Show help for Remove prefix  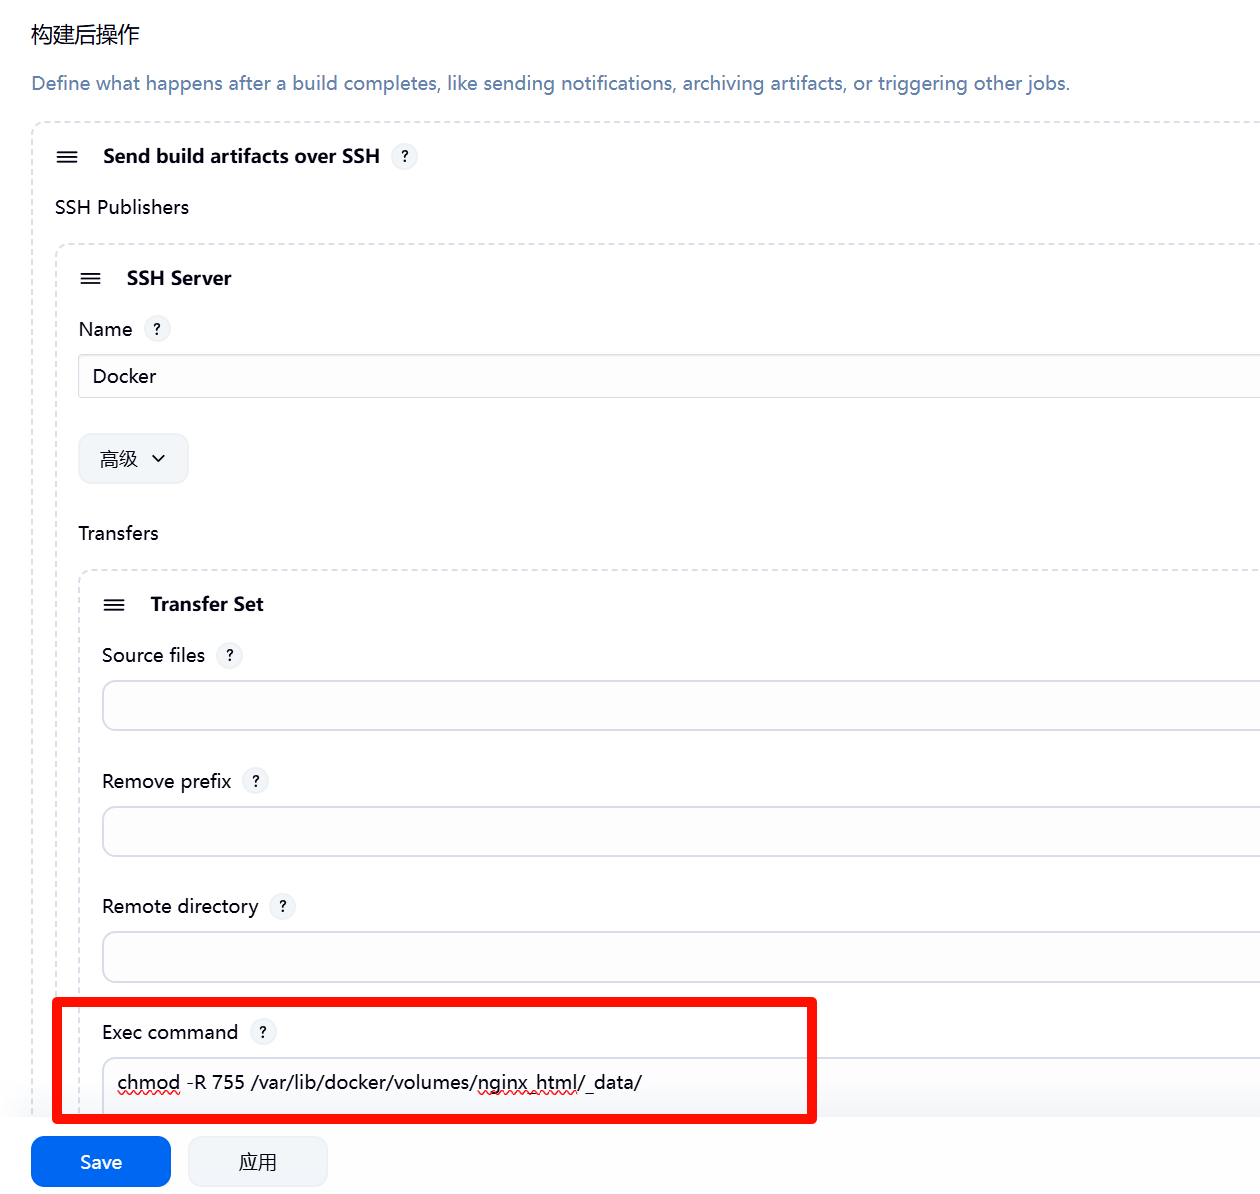(x=256, y=781)
